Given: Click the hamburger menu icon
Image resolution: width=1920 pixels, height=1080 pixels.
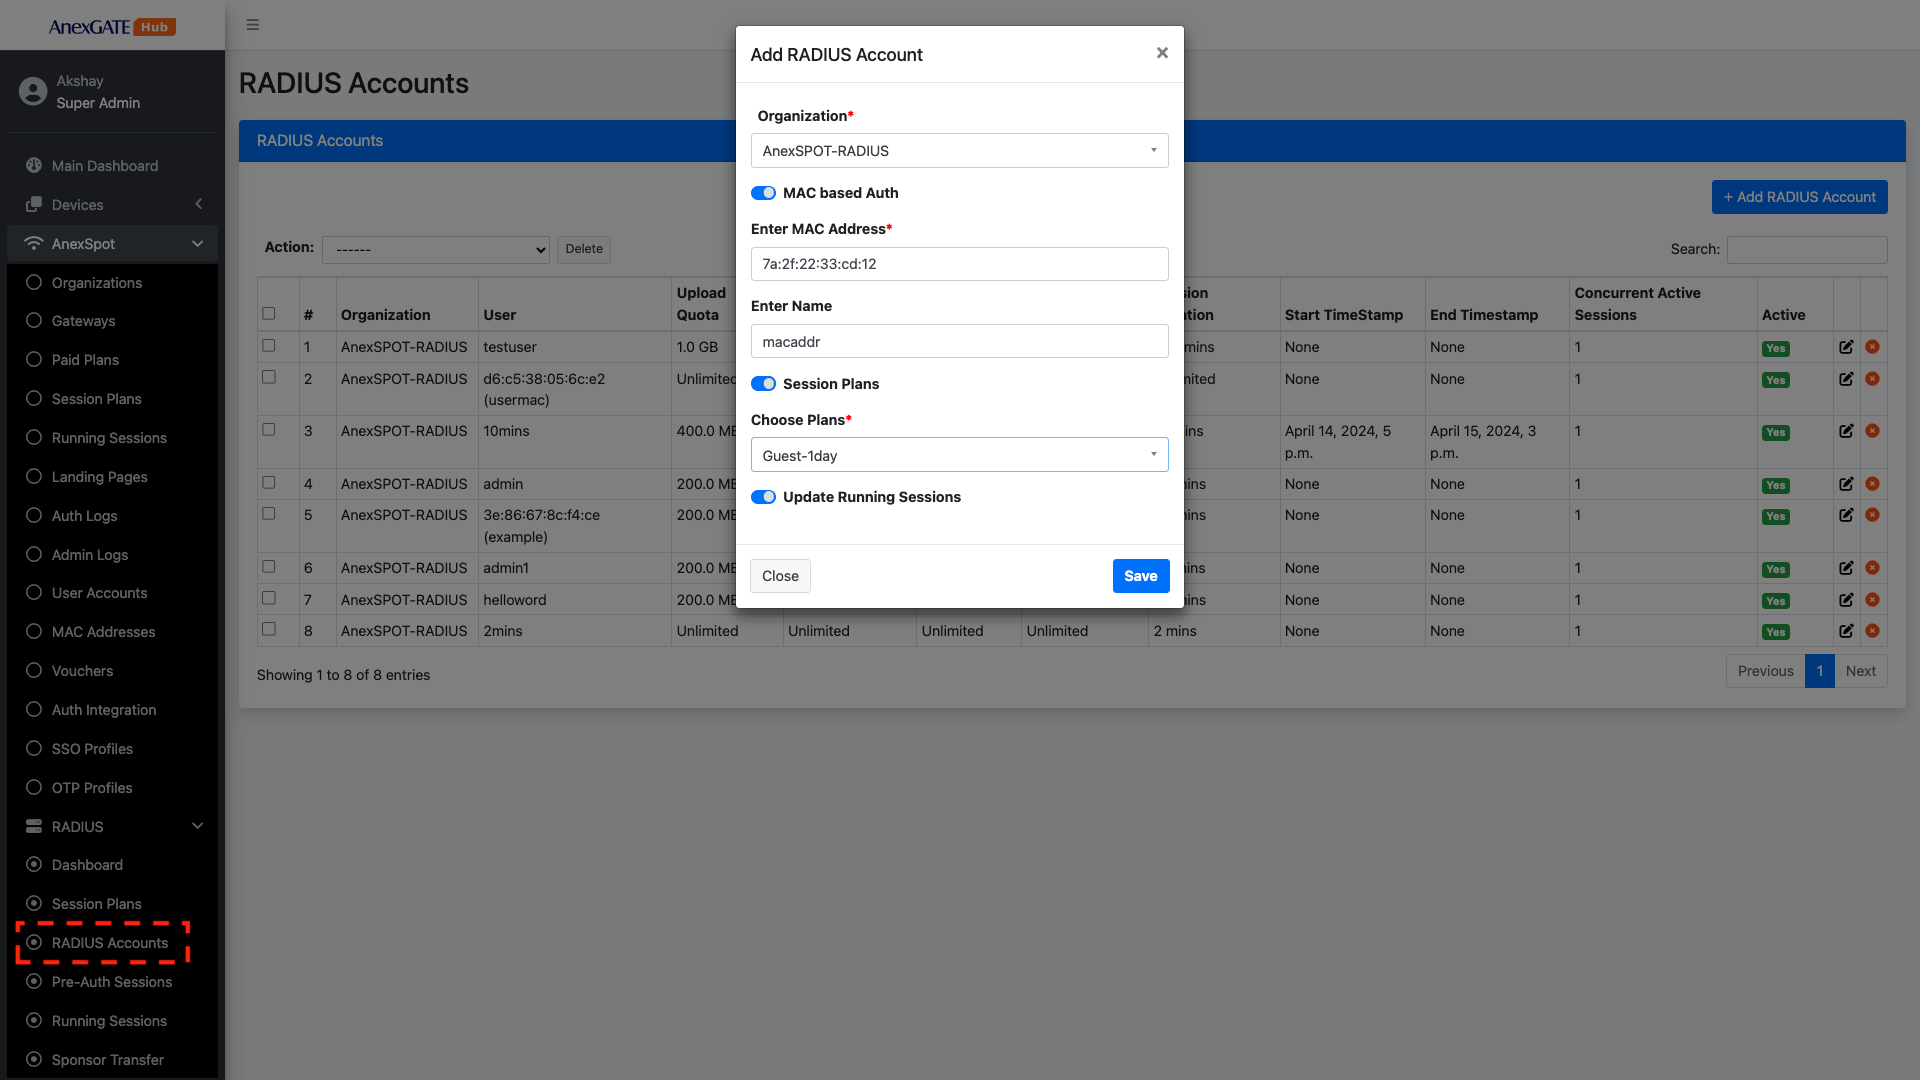Looking at the screenshot, I should (x=253, y=25).
